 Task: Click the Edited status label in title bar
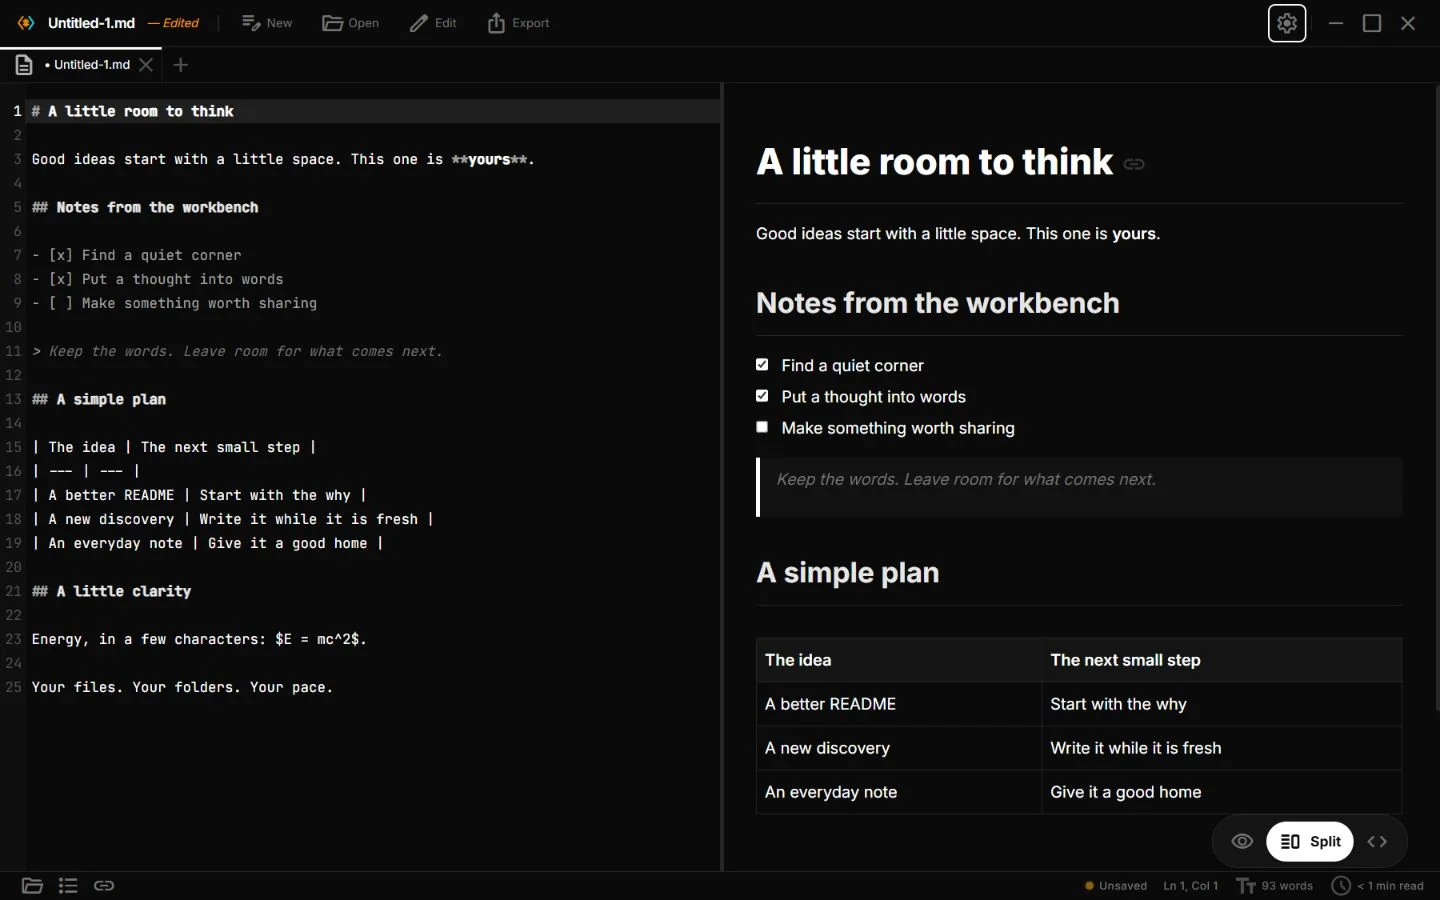click(174, 23)
